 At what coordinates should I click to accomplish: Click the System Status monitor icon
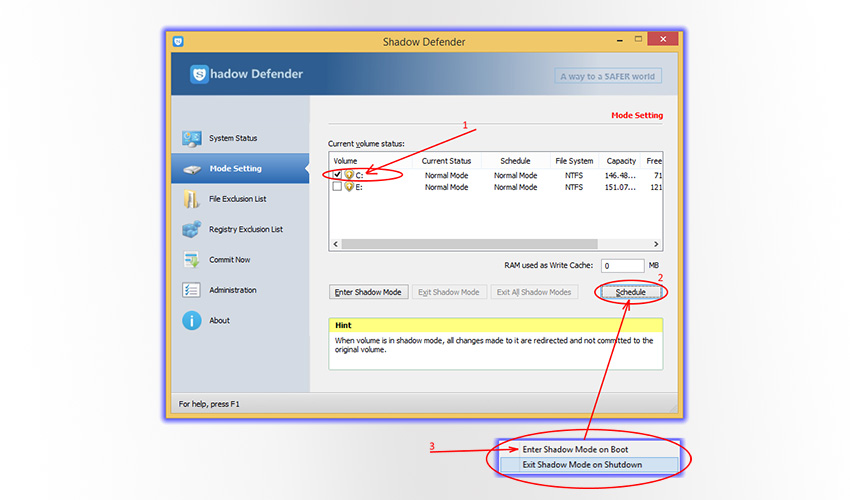tap(191, 139)
